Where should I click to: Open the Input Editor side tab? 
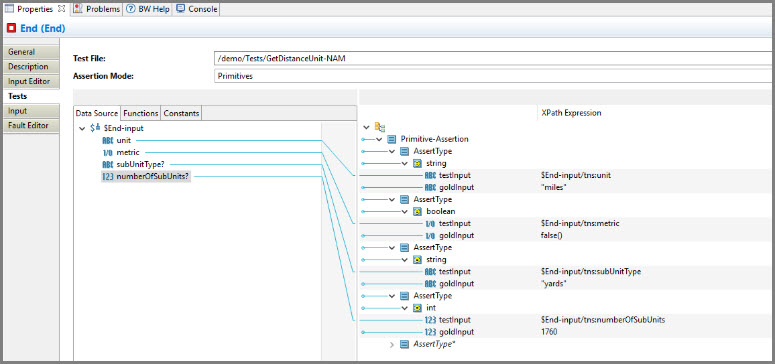32,81
